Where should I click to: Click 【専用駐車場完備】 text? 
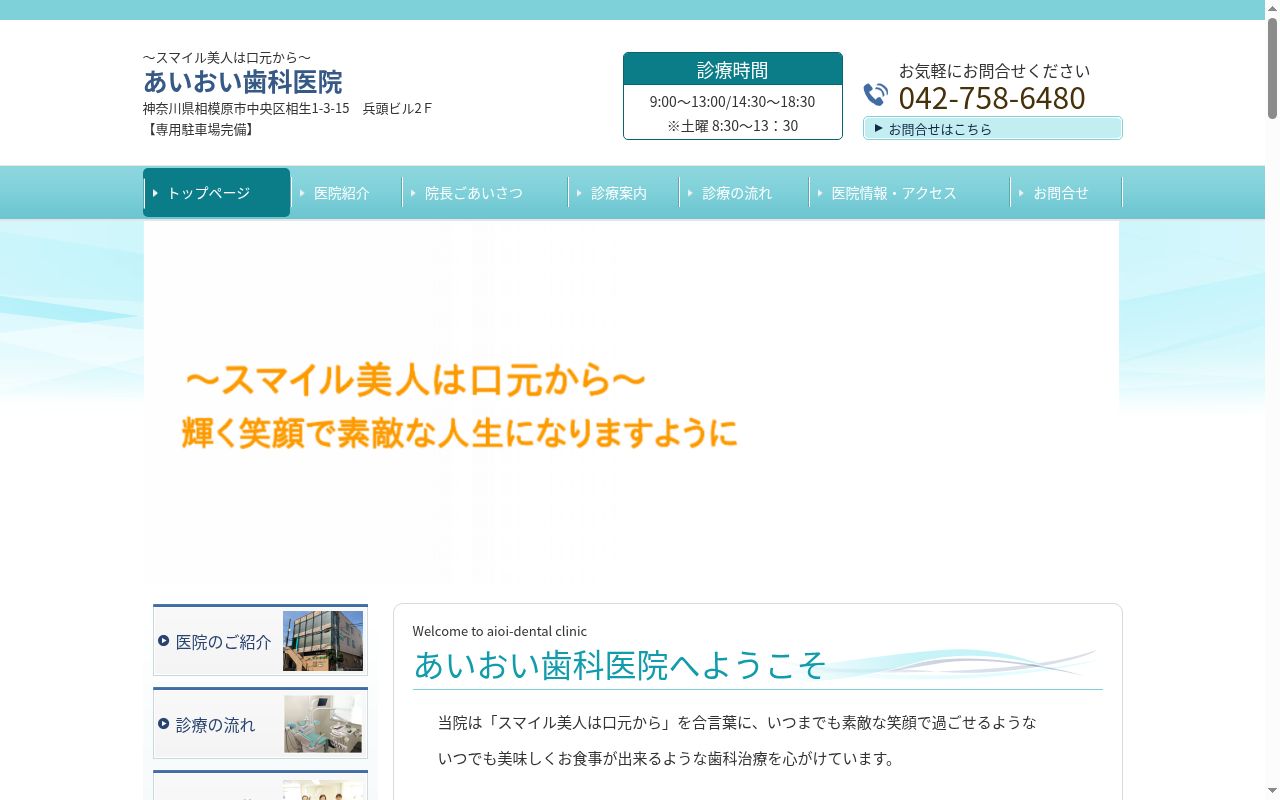[x=201, y=129]
